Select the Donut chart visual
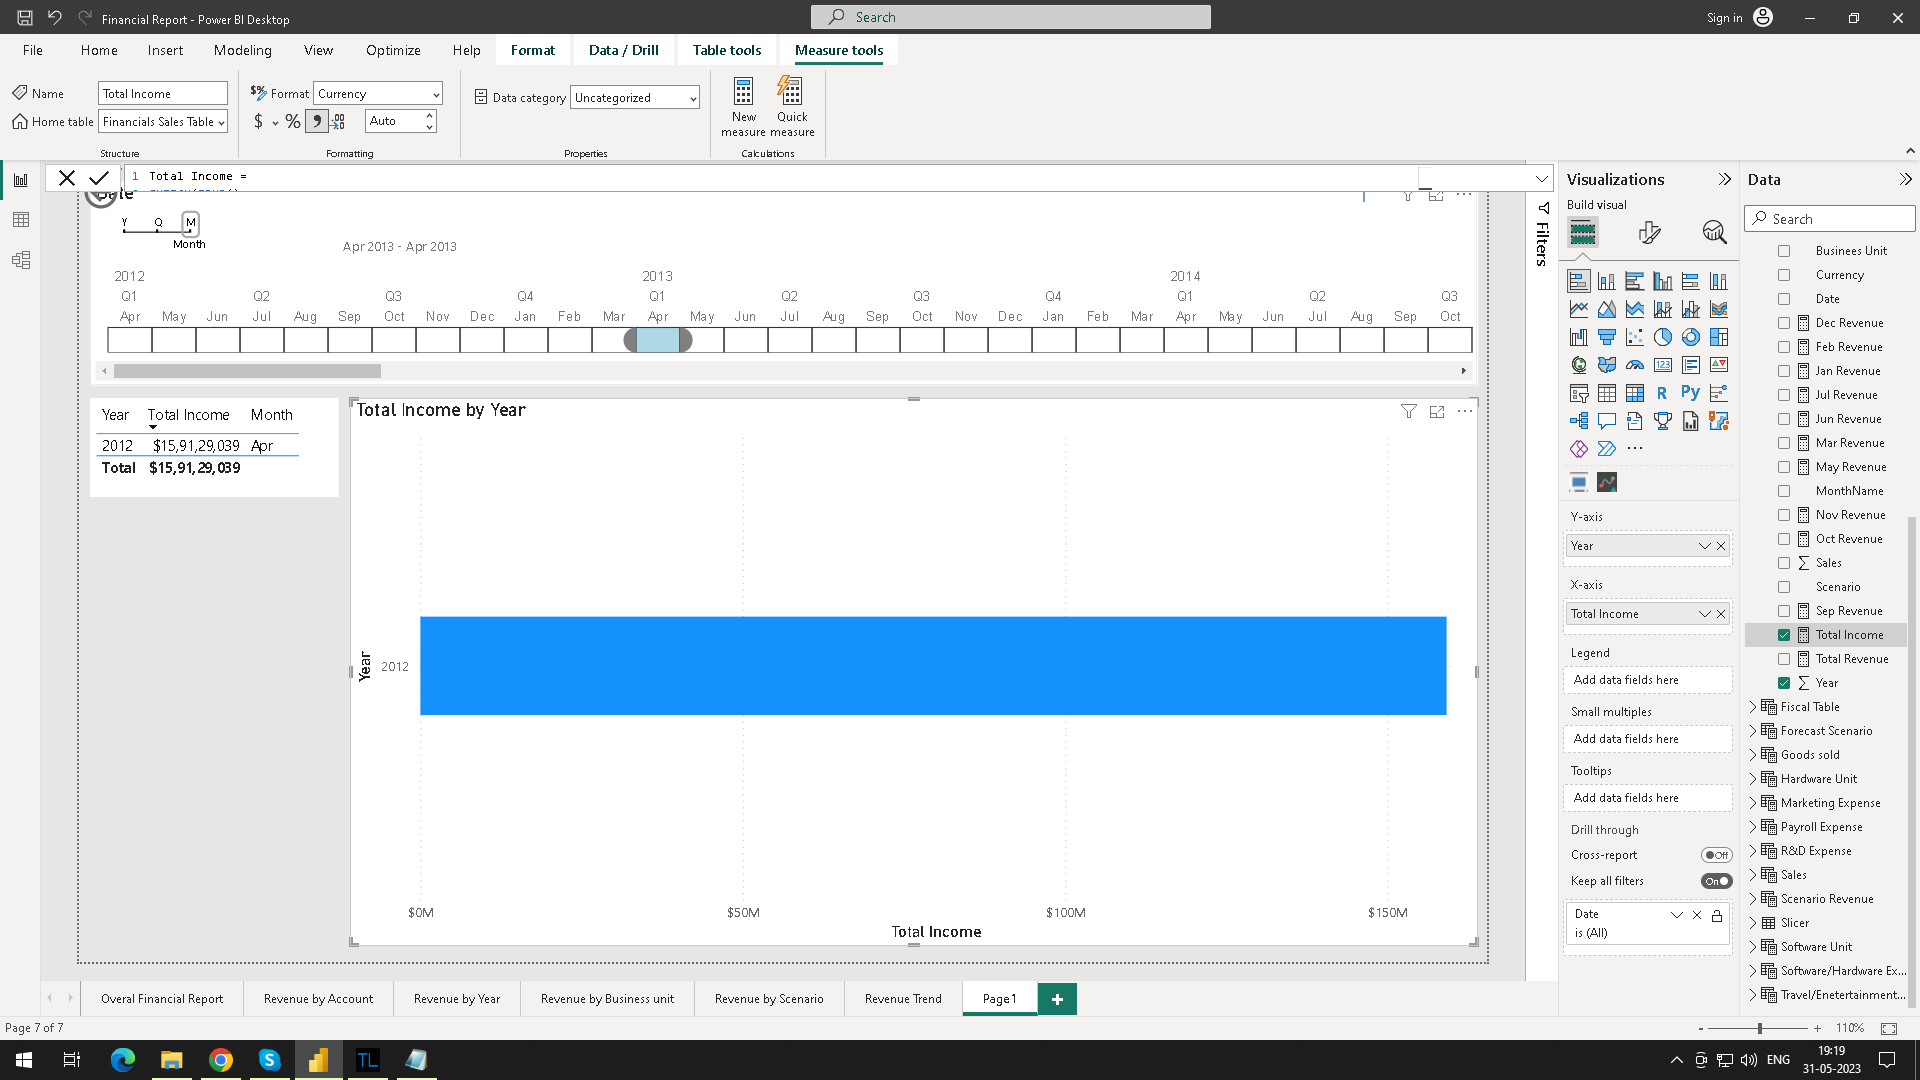The height and width of the screenshot is (1080, 1920). point(1690,337)
